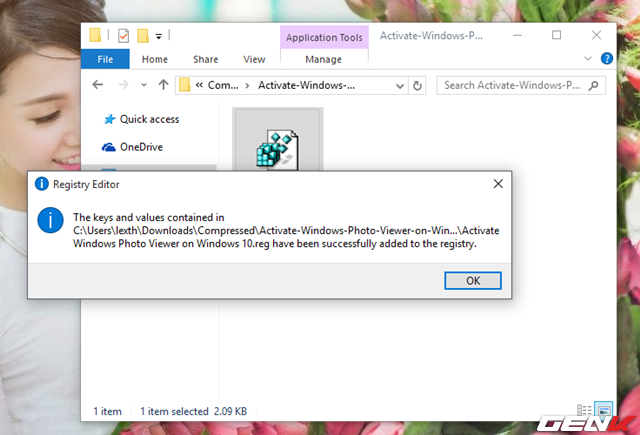640x435 pixels.
Task: Refresh the current folder
Action: click(417, 86)
